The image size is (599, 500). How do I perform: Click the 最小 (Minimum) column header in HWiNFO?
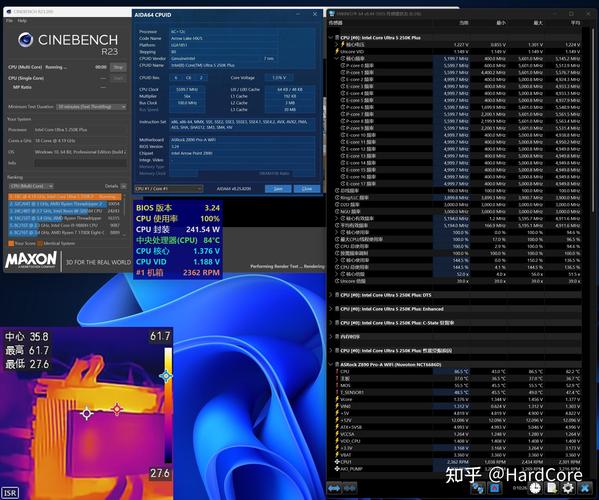coord(501,23)
